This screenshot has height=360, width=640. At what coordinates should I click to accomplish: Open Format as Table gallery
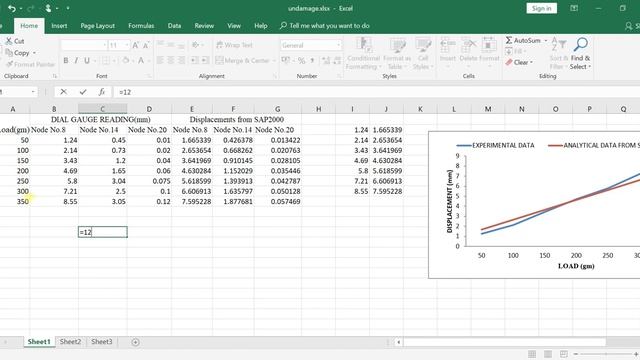(397, 54)
